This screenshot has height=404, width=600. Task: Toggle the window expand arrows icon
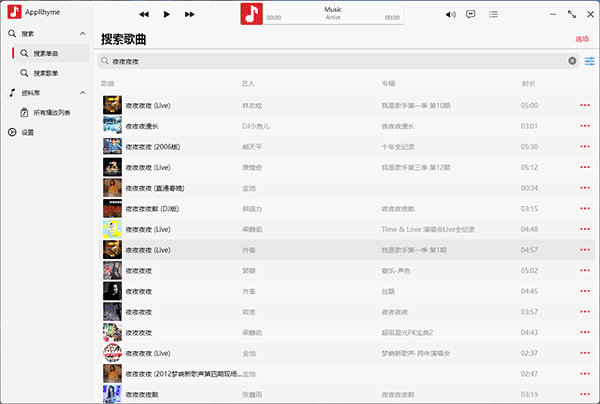click(572, 15)
